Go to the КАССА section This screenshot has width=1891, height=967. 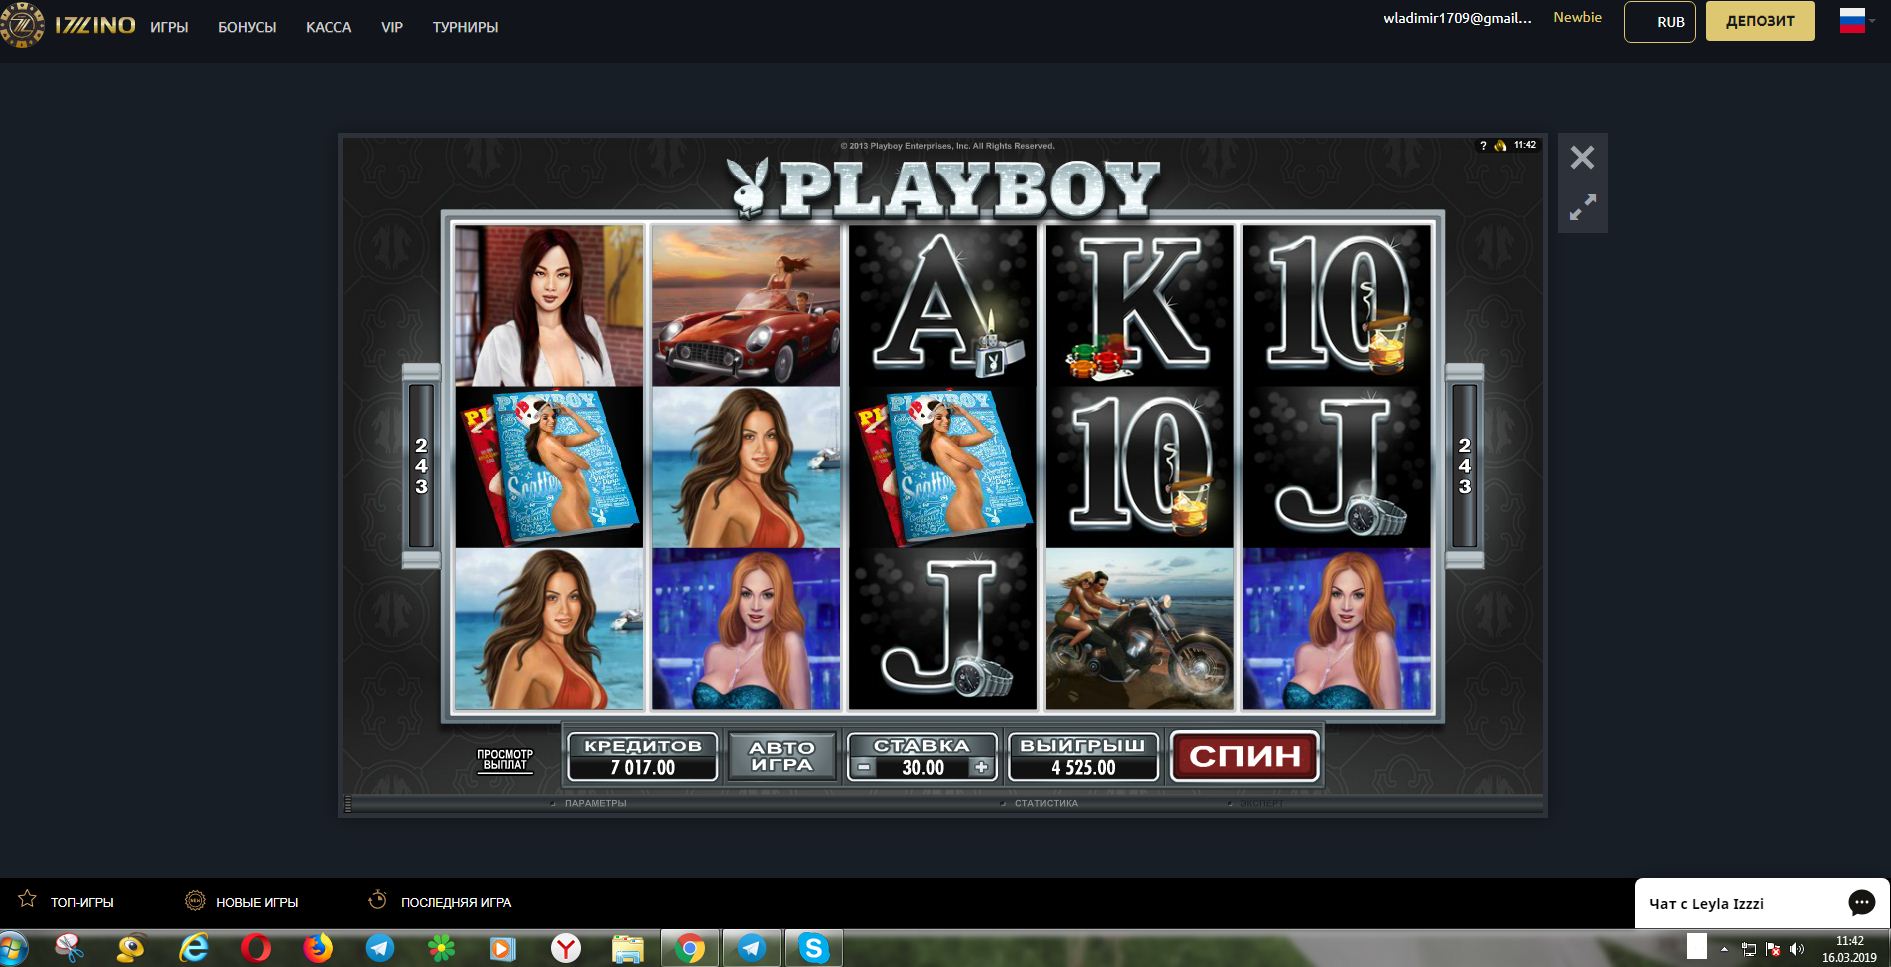pos(328,27)
